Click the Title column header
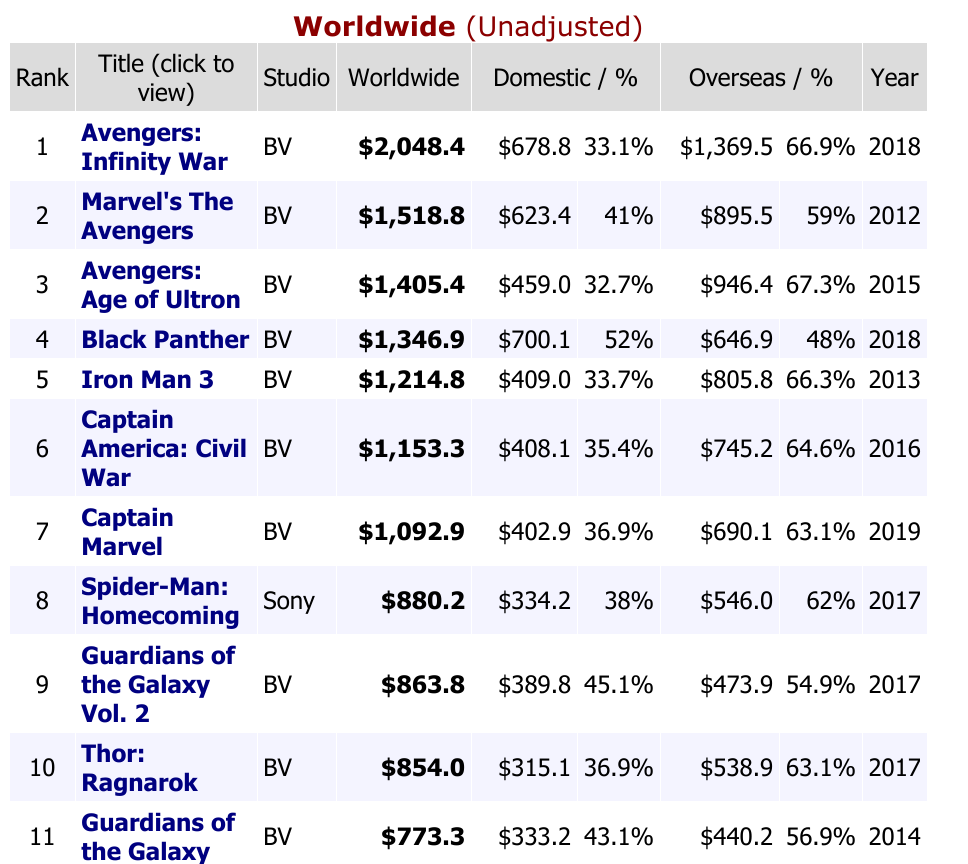Image resolution: width=968 pixels, height=864 pixels. [x=166, y=78]
